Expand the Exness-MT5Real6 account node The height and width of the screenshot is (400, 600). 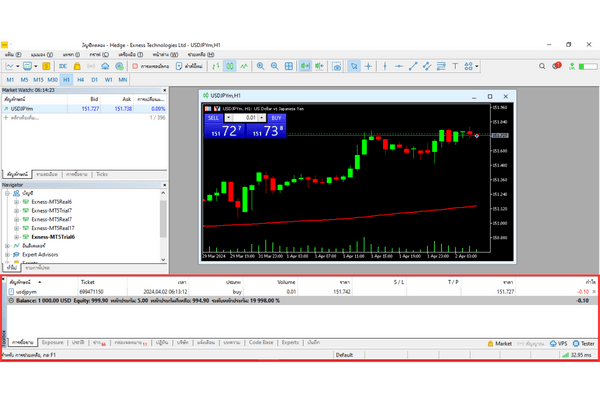click(x=17, y=202)
